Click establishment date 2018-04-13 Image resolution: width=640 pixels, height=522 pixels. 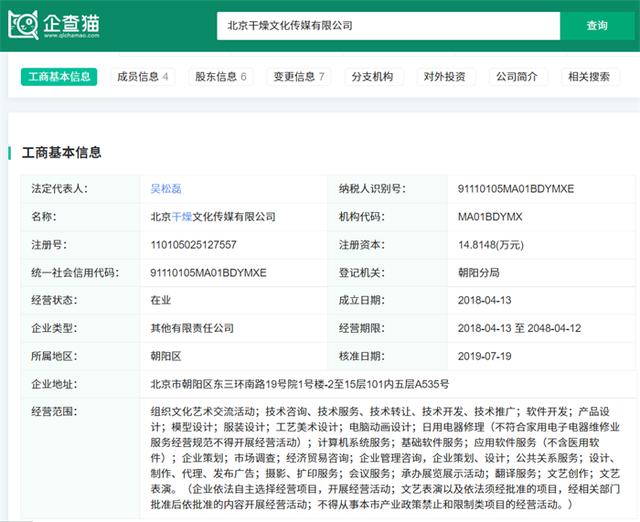pyautogui.click(x=484, y=300)
